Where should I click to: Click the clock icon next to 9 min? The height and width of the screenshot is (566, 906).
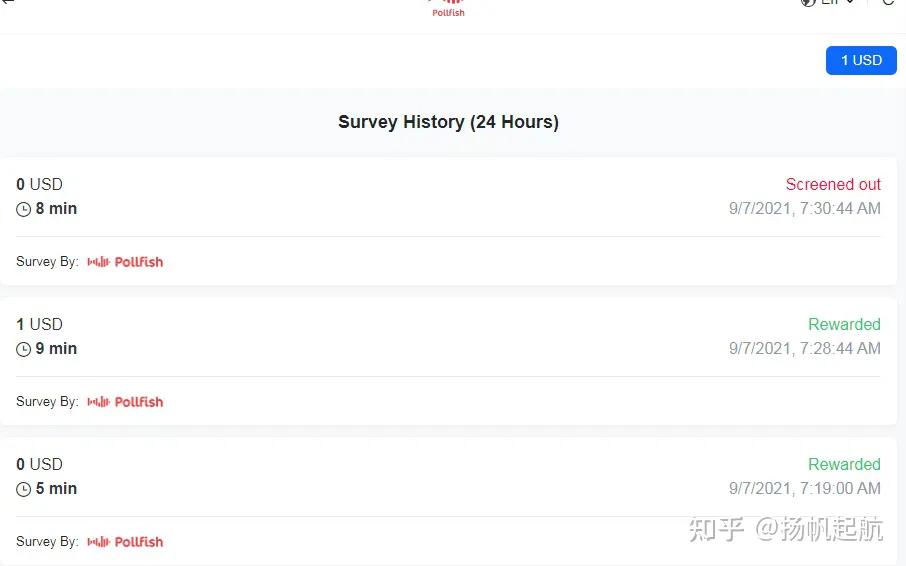click(23, 349)
